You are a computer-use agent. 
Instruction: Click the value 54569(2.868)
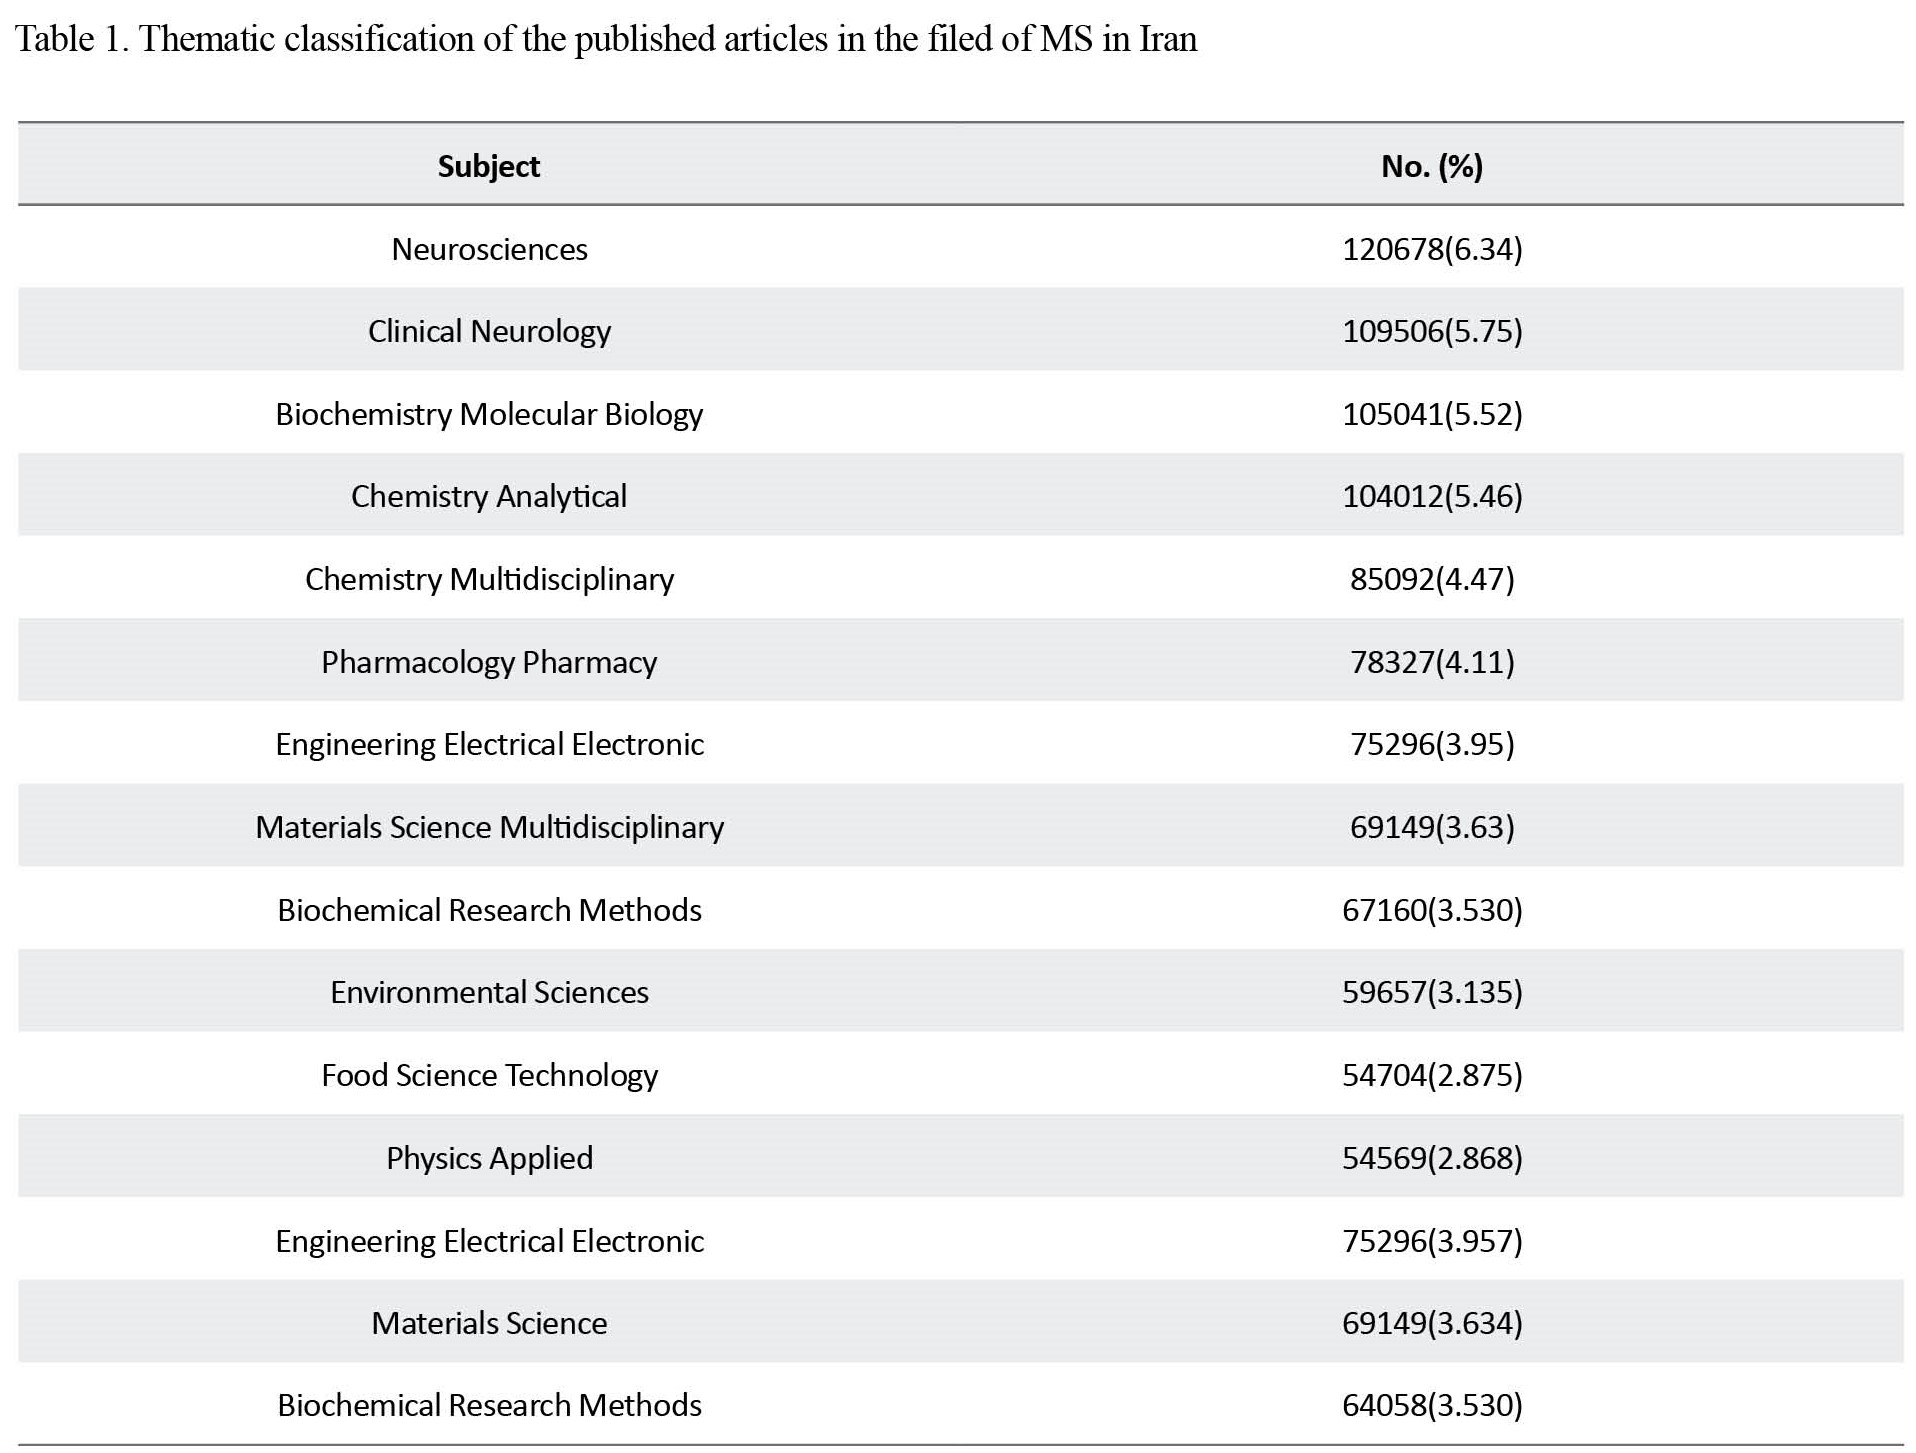pyautogui.click(x=1432, y=1158)
